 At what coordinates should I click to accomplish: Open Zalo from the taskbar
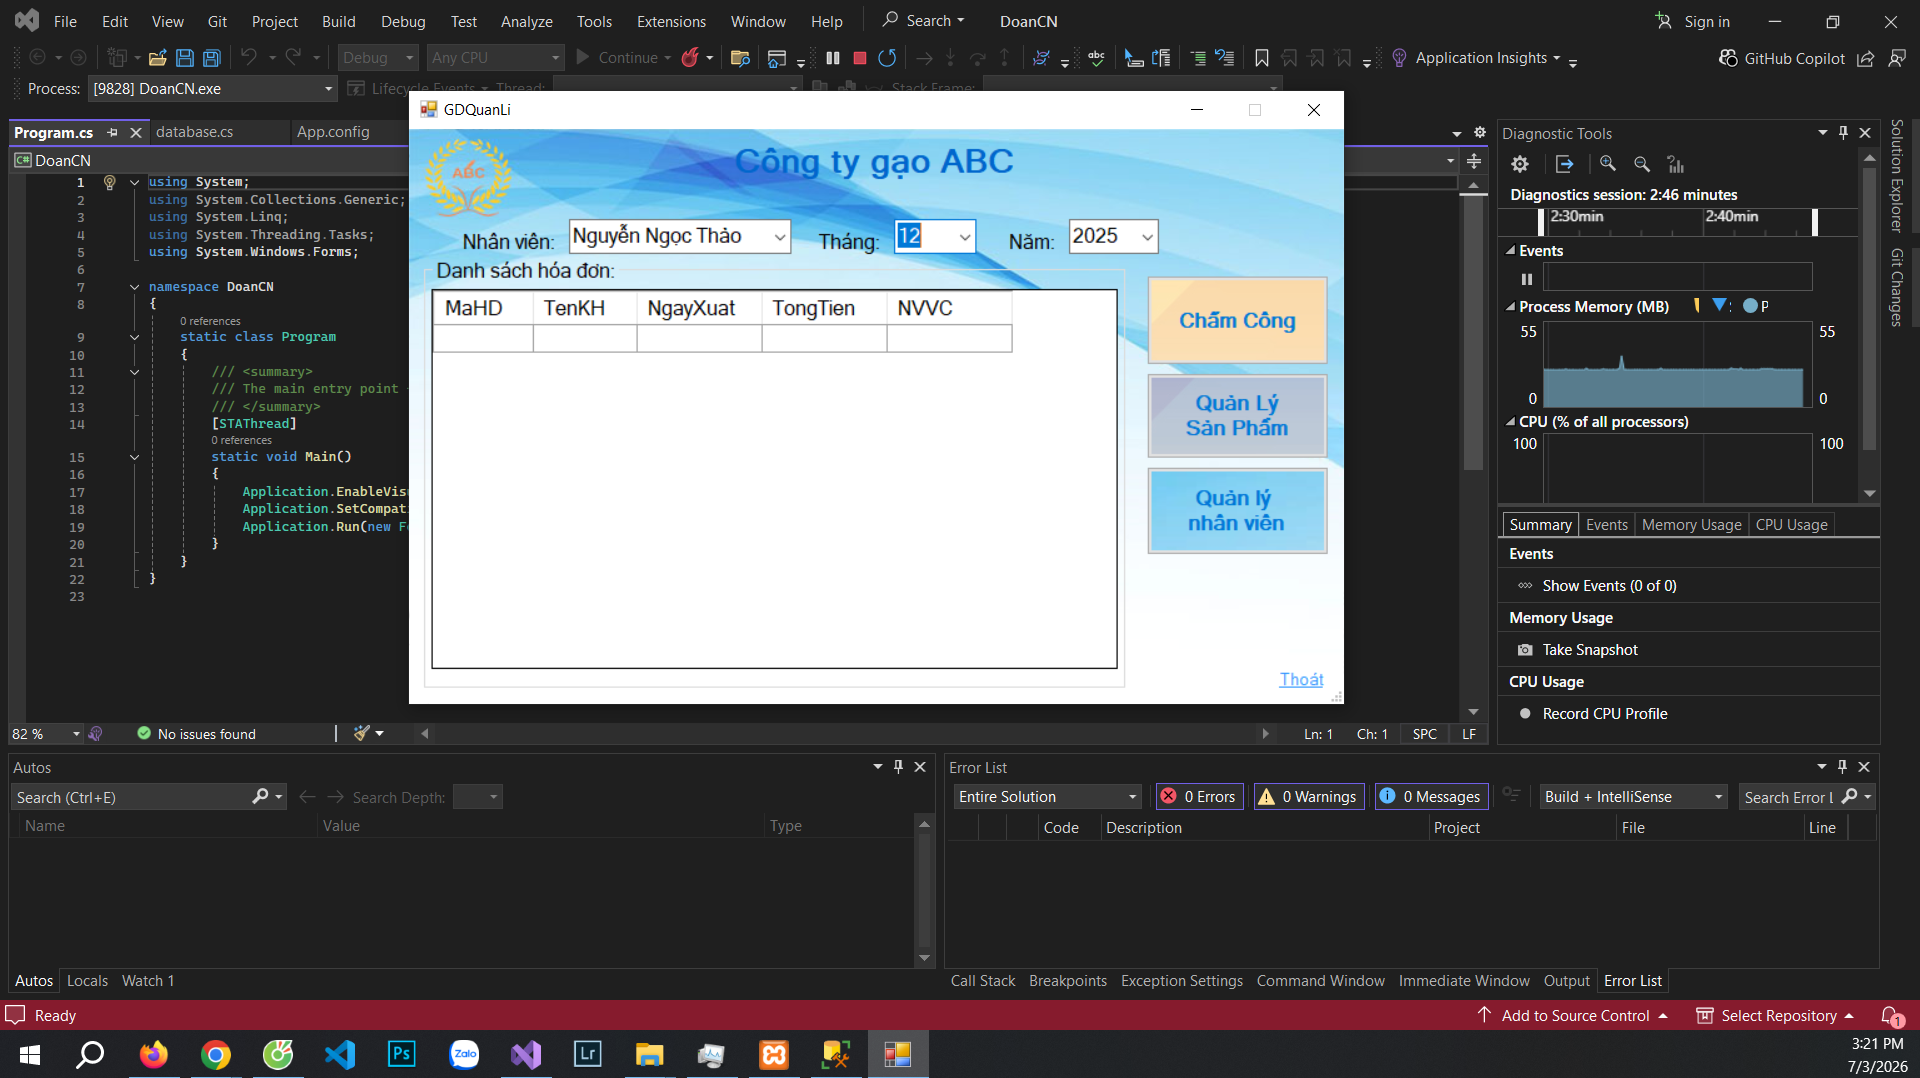(464, 1054)
